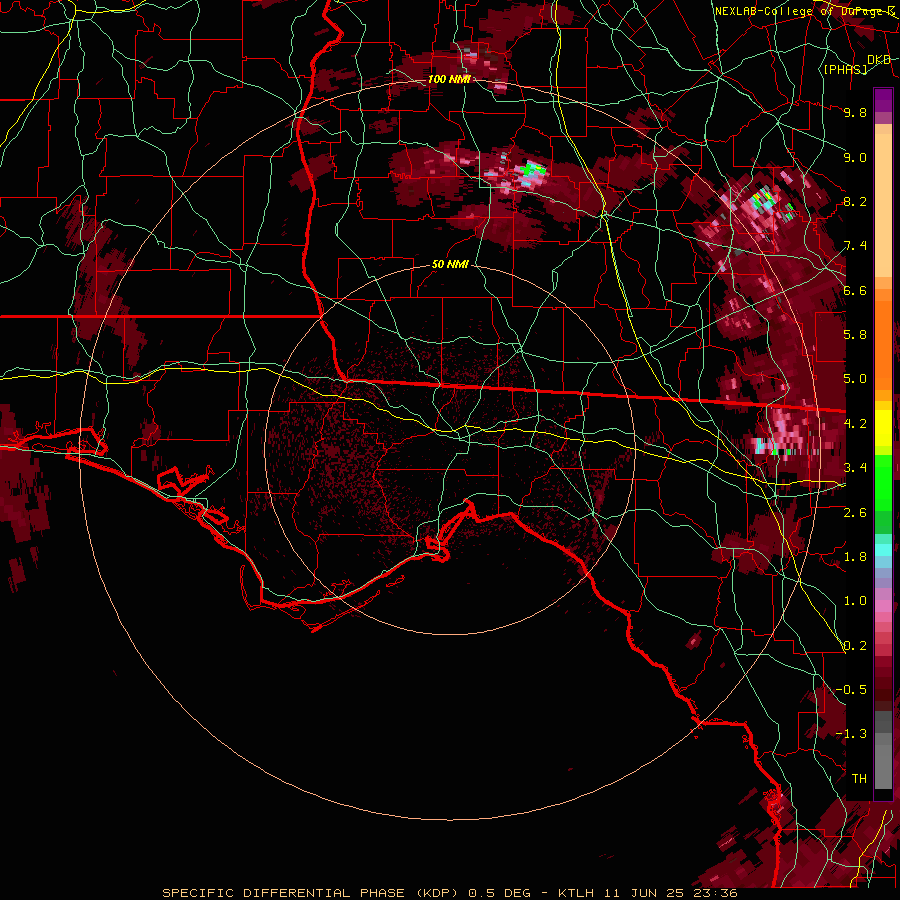The height and width of the screenshot is (900, 900).
Task: Click the TH label at the scale bottom
Action: point(859,779)
